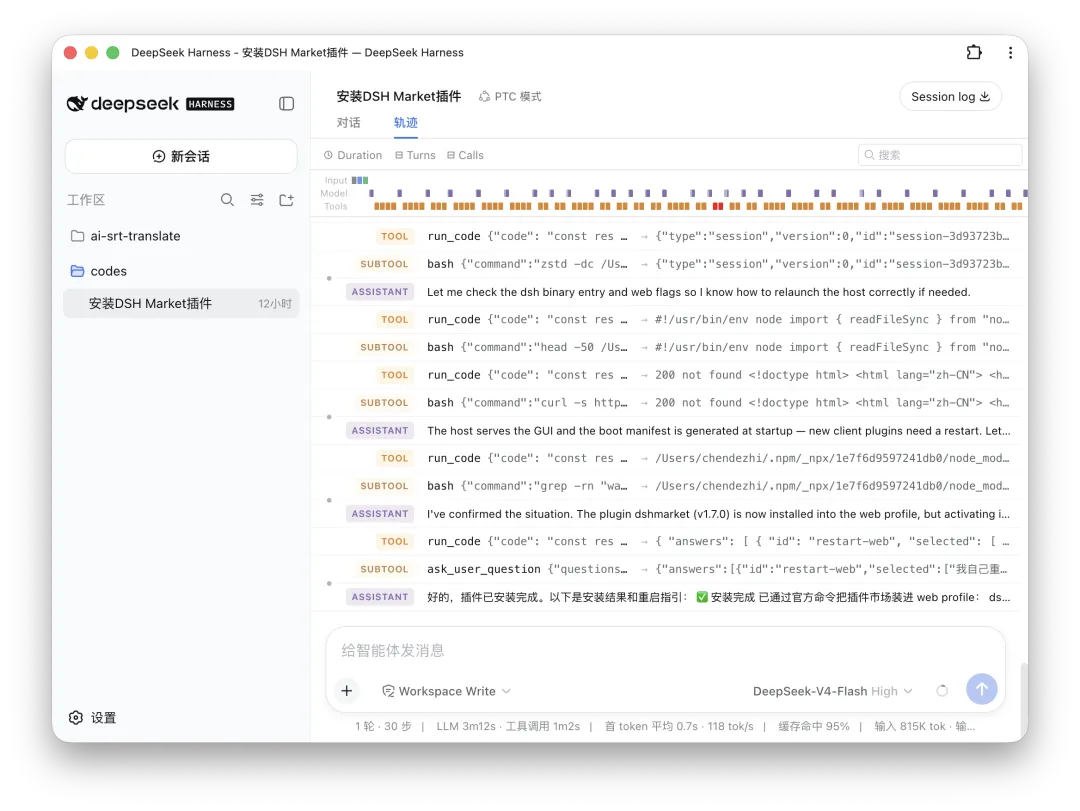Search the workspace with magnifier icon
Screen dimensions: 1080x811
coord(227,200)
